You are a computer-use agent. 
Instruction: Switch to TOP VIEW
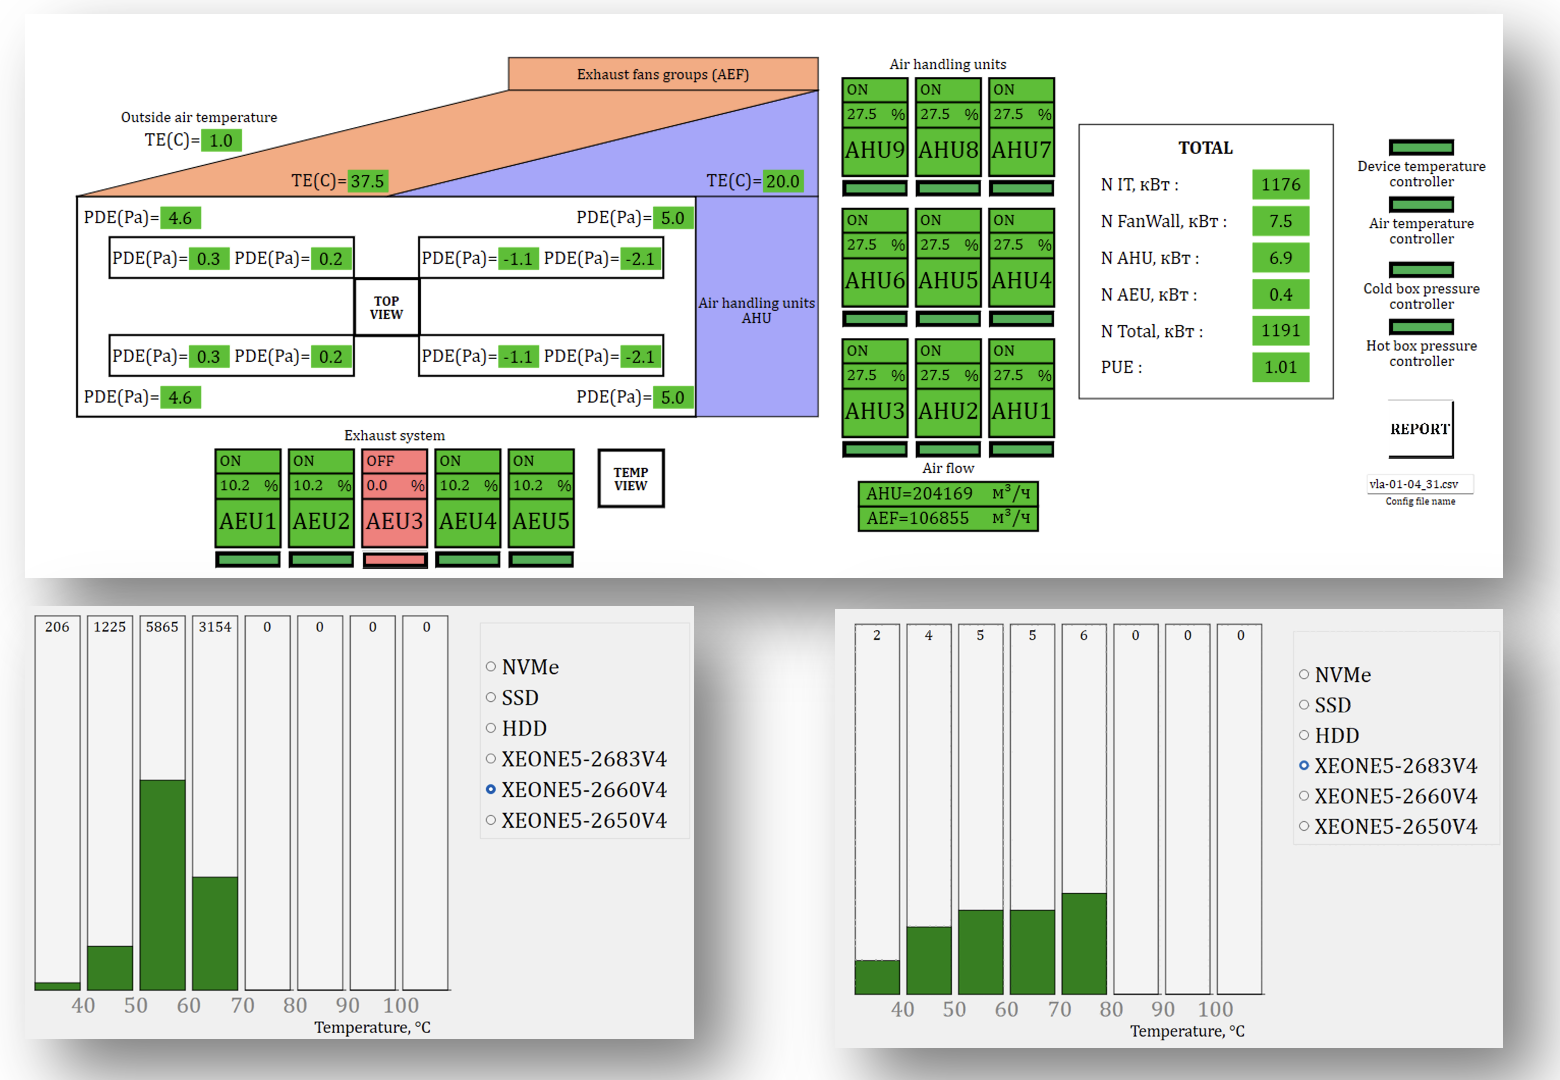(x=387, y=308)
